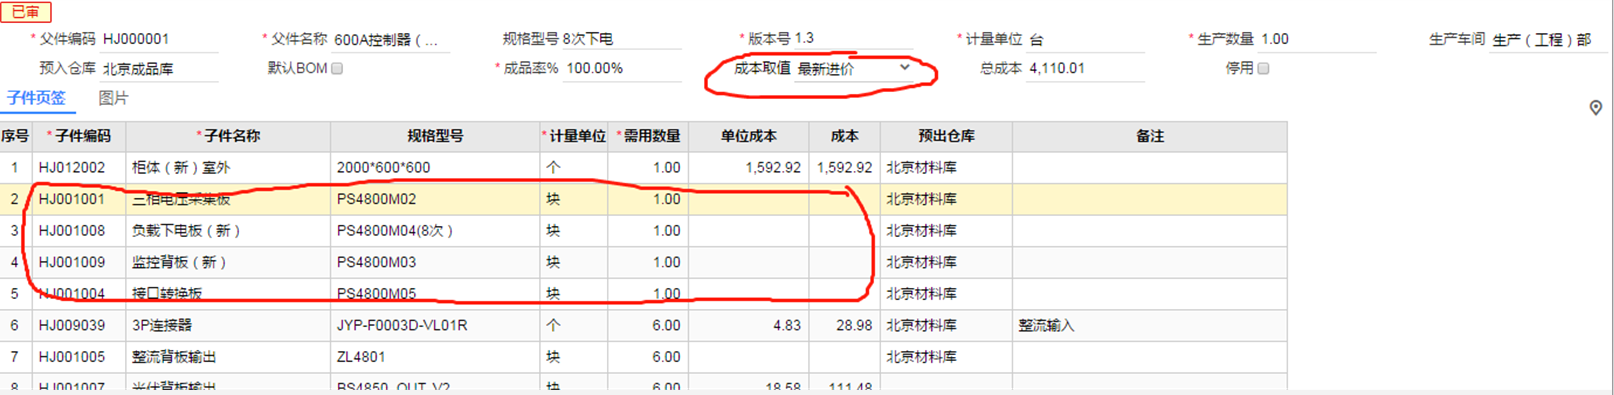Click the 父件名称 field 600A控制器
The width and height of the screenshot is (1614, 395).
pos(391,39)
